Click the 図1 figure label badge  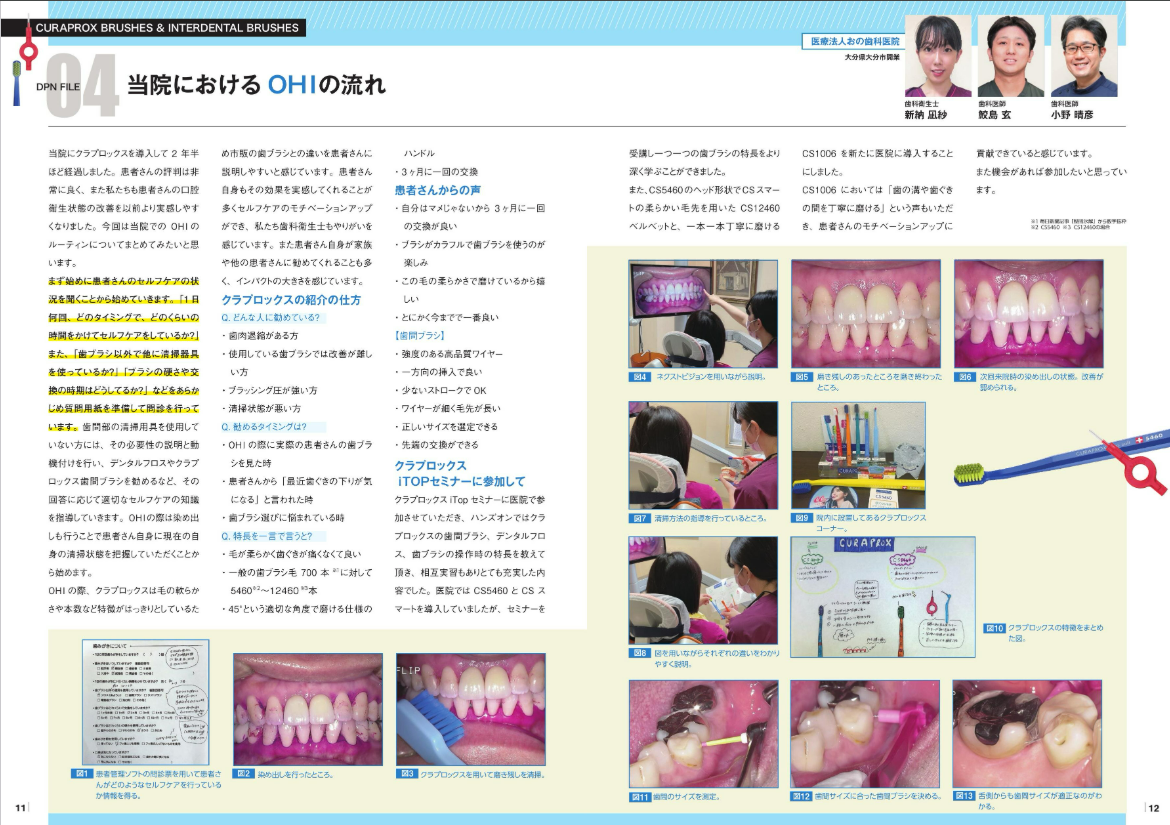[x=80, y=773]
